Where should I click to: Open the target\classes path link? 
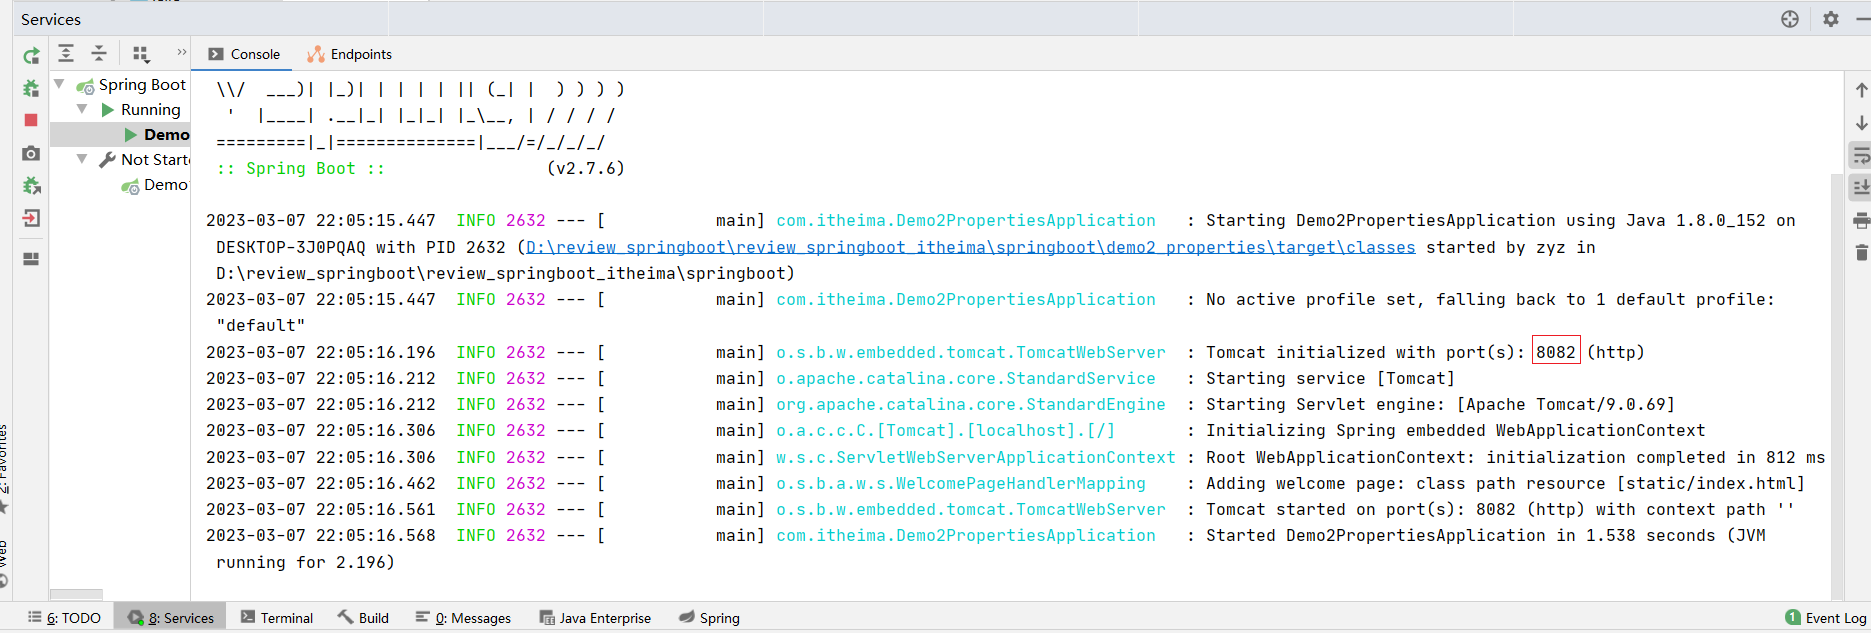(969, 247)
